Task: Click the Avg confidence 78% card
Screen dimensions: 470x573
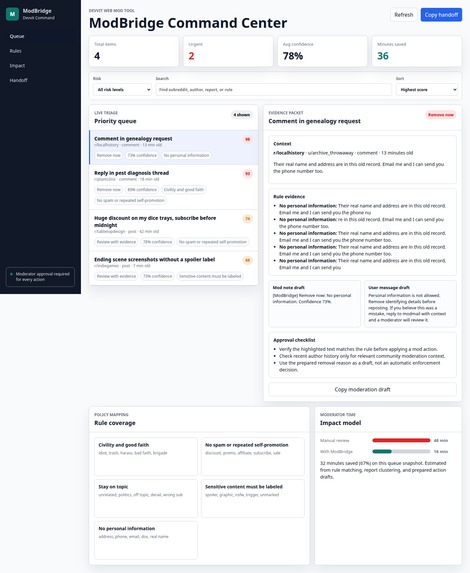Action: tap(322, 51)
